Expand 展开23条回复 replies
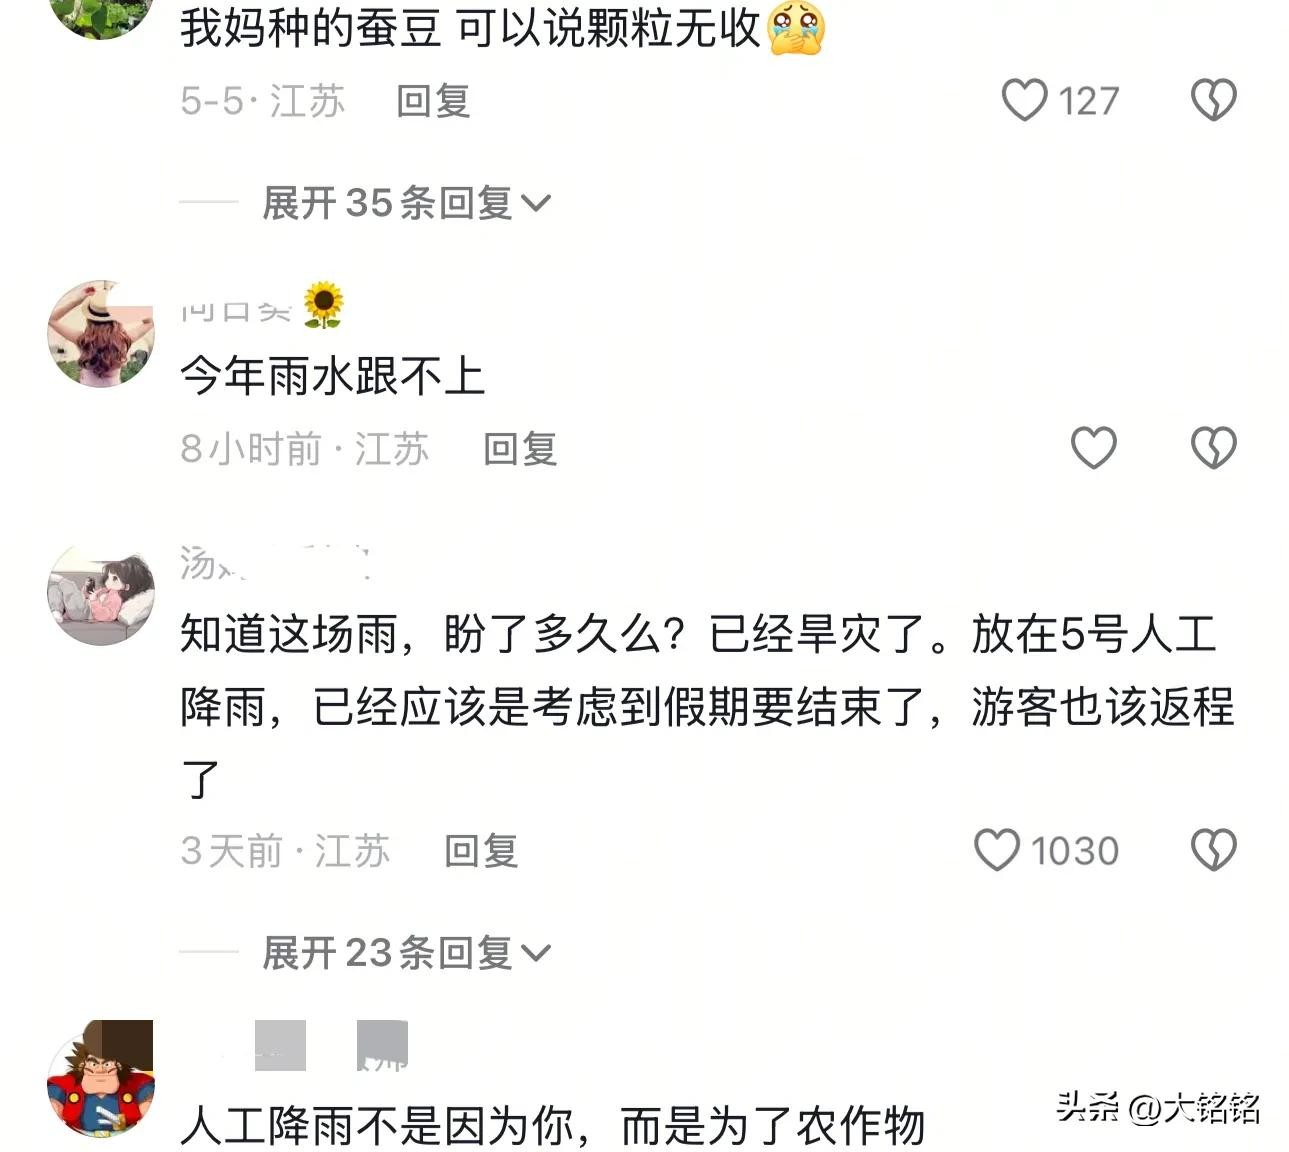The image size is (1289, 1152). coord(406,953)
